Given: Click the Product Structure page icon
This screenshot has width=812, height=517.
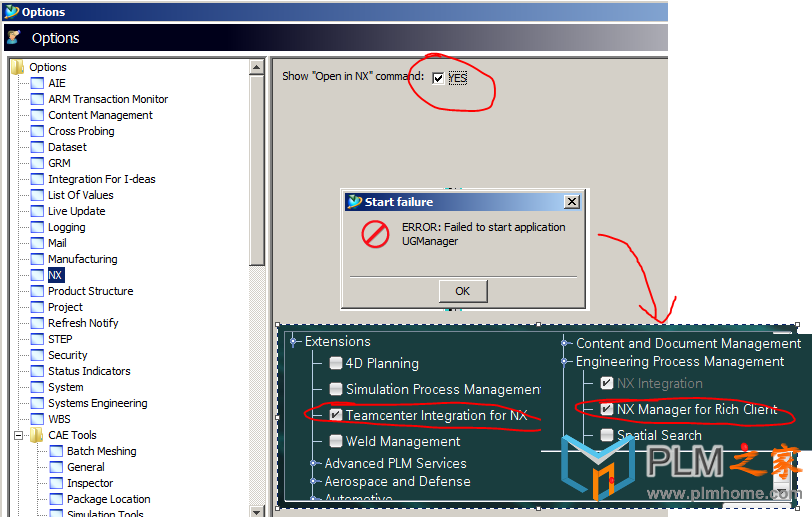Looking at the screenshot, I should click(37, 291).
